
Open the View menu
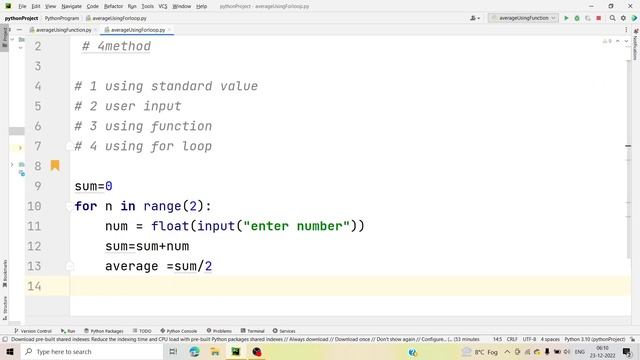(50, 6)
